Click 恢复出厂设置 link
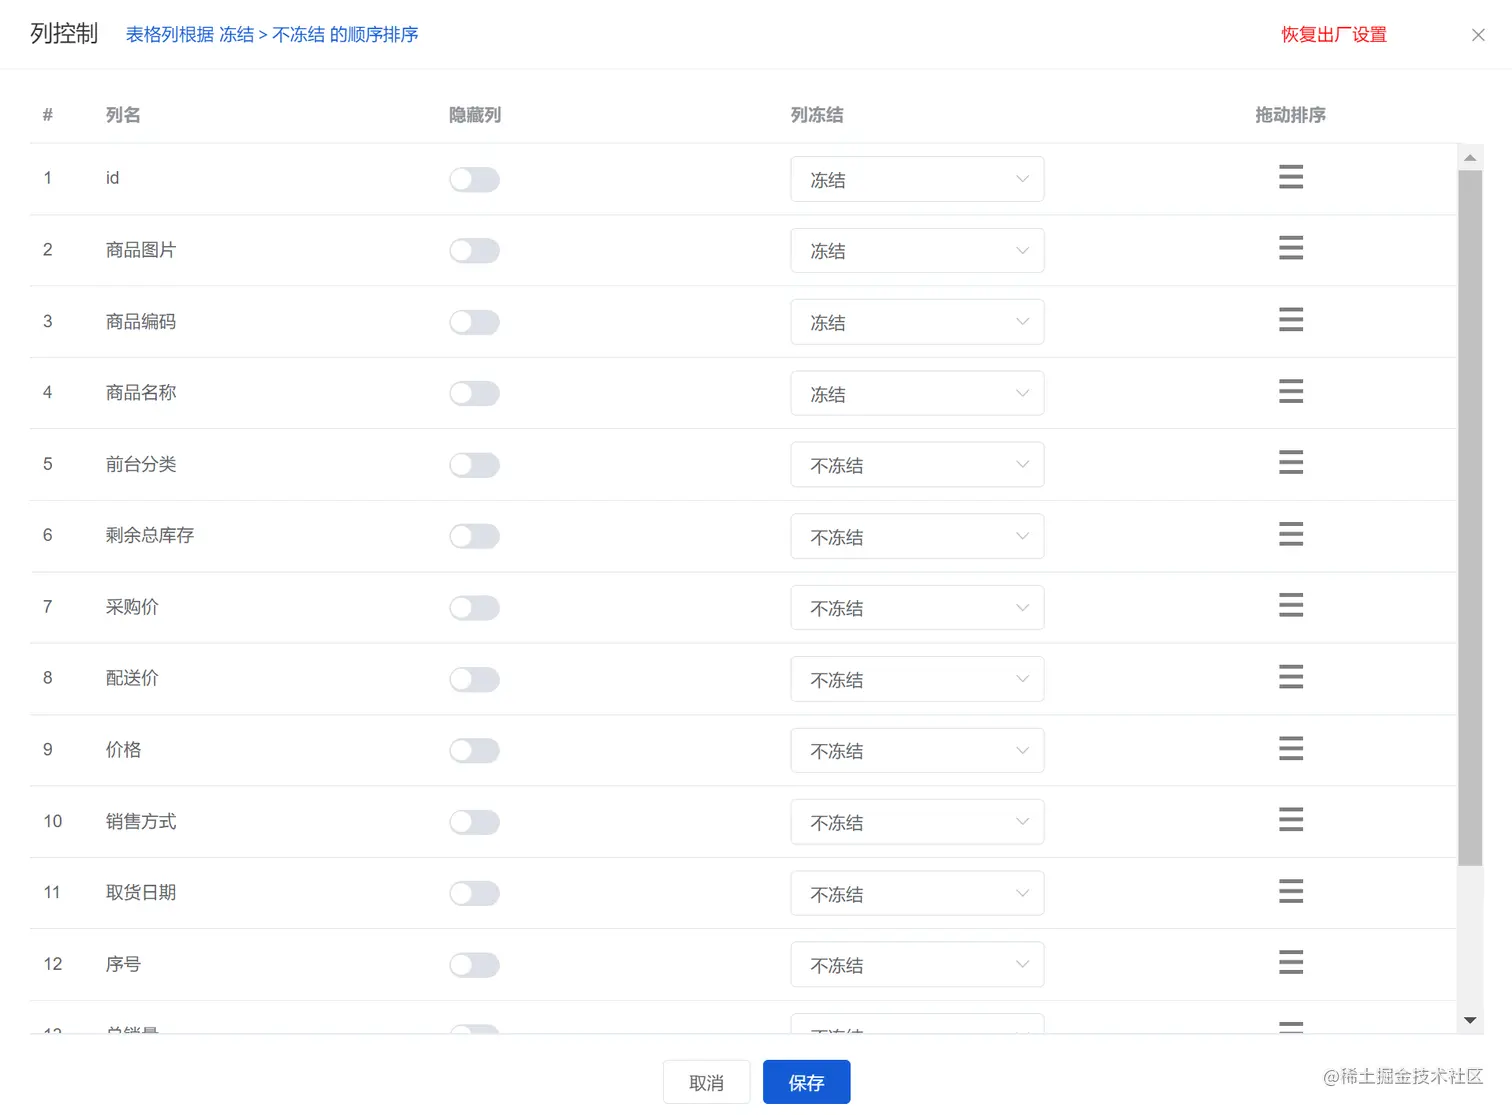 click(x=1334, y=35)
